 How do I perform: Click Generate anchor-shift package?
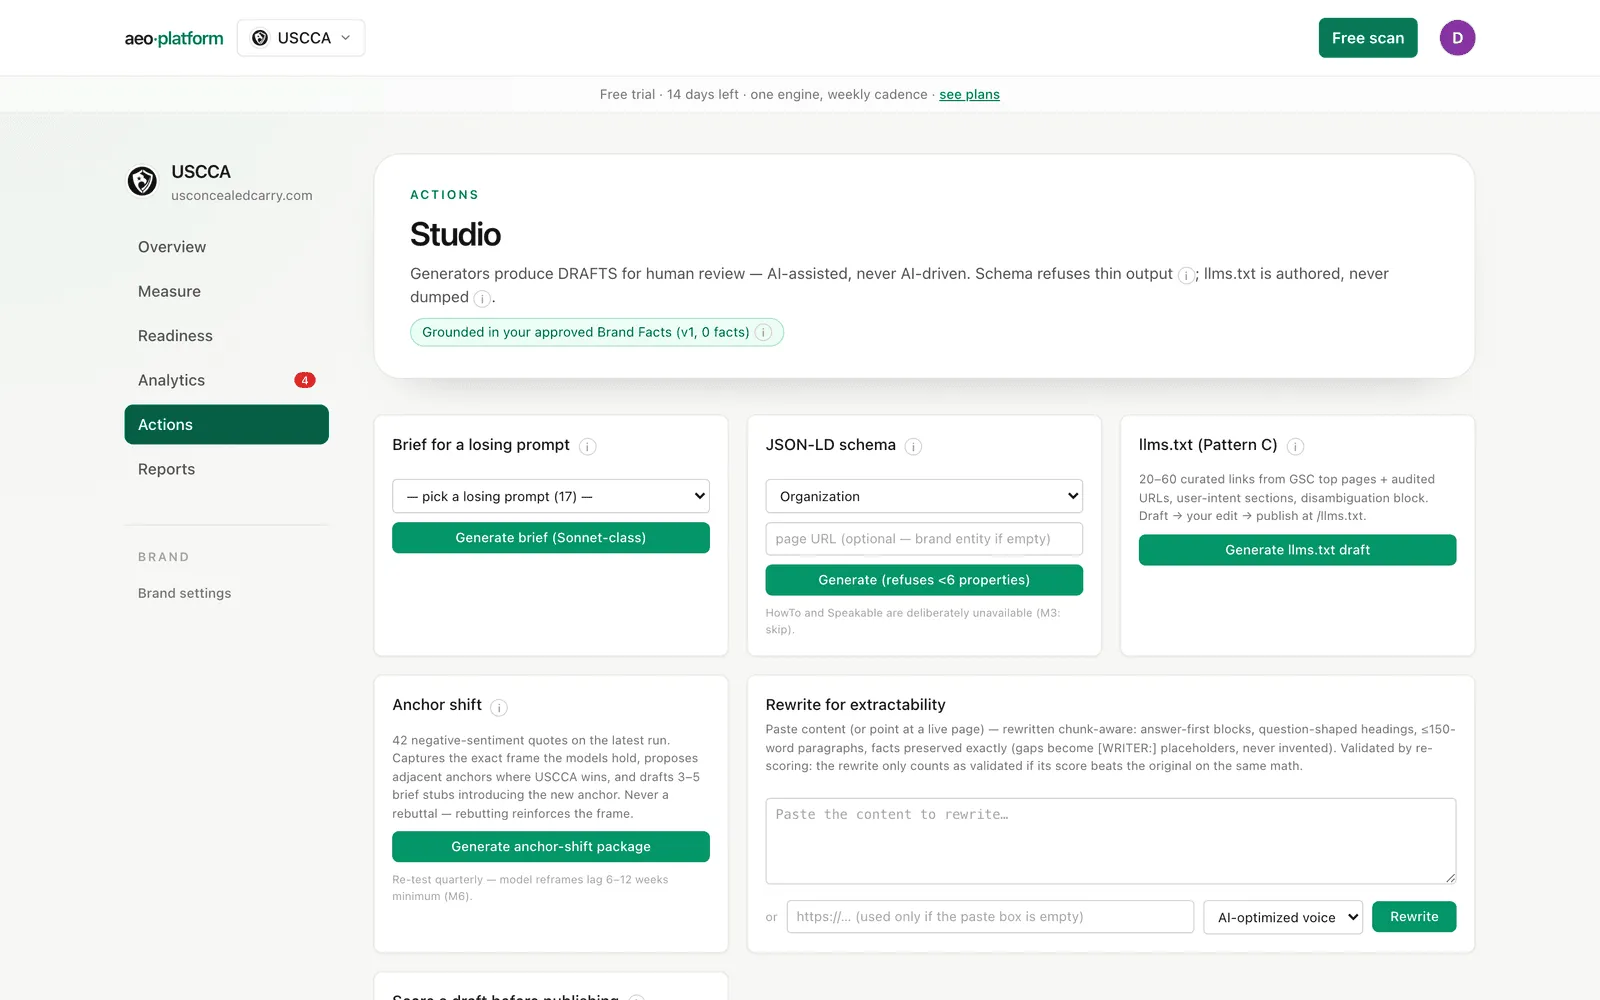tap(551, 846)
